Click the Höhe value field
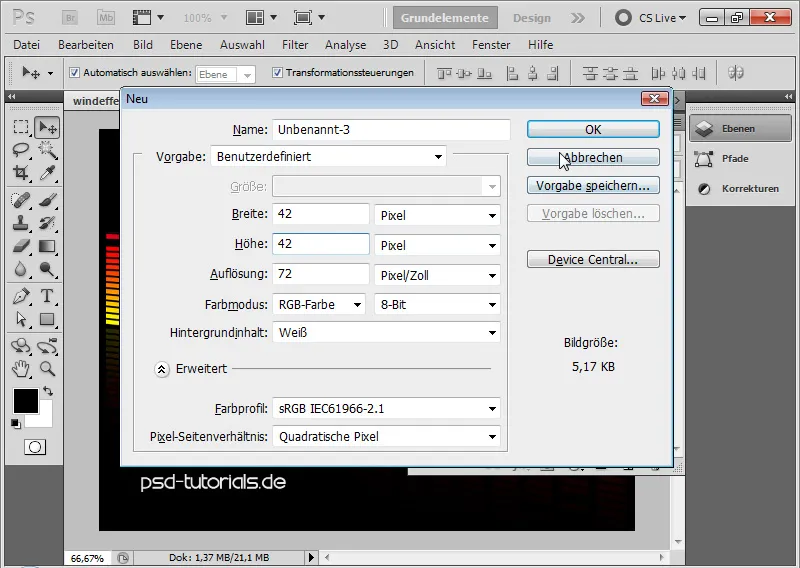Screen dimensions: 800x568 click(320, 244)
